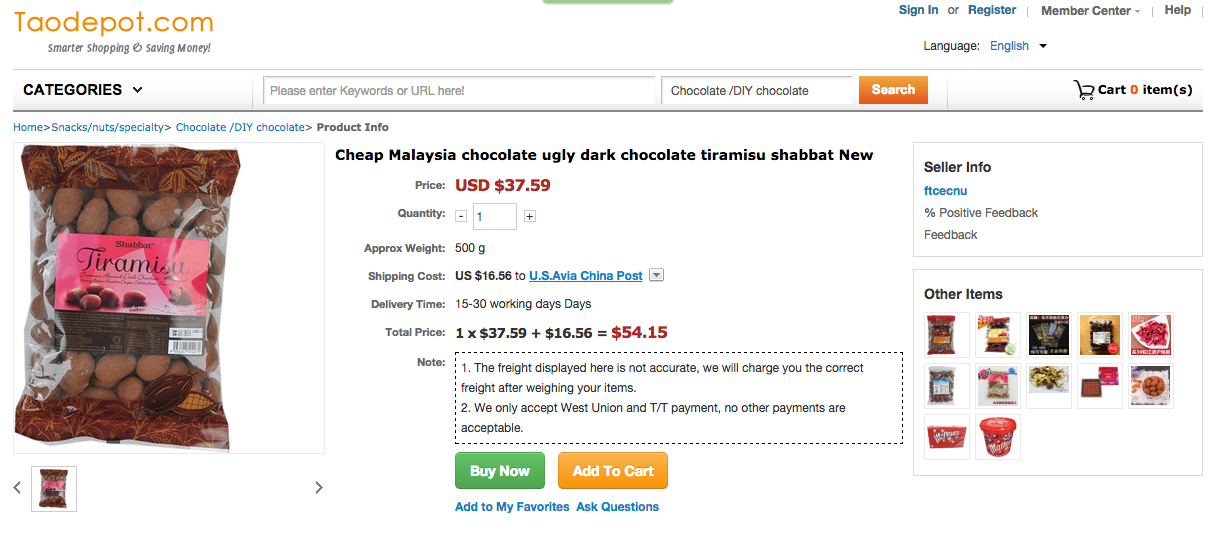1221x554 pixels.
Task: Click the Add To Cart button
Action: click(613, 471)
